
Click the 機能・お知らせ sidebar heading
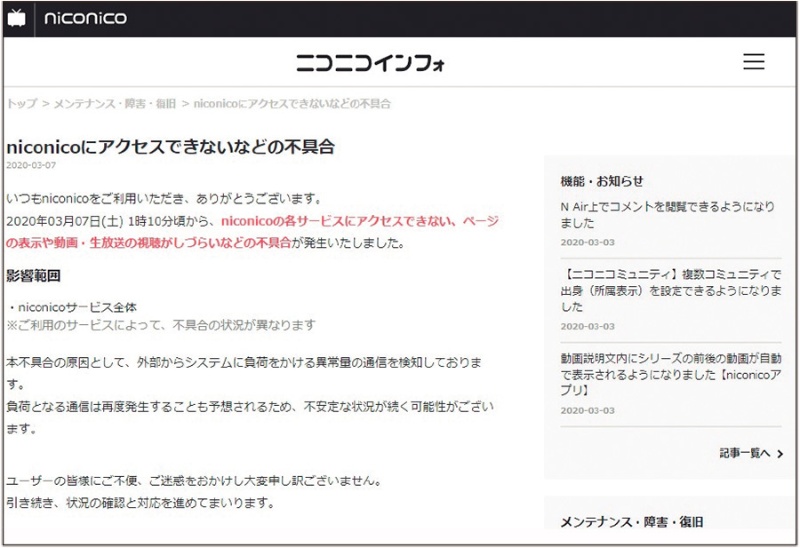602,181
